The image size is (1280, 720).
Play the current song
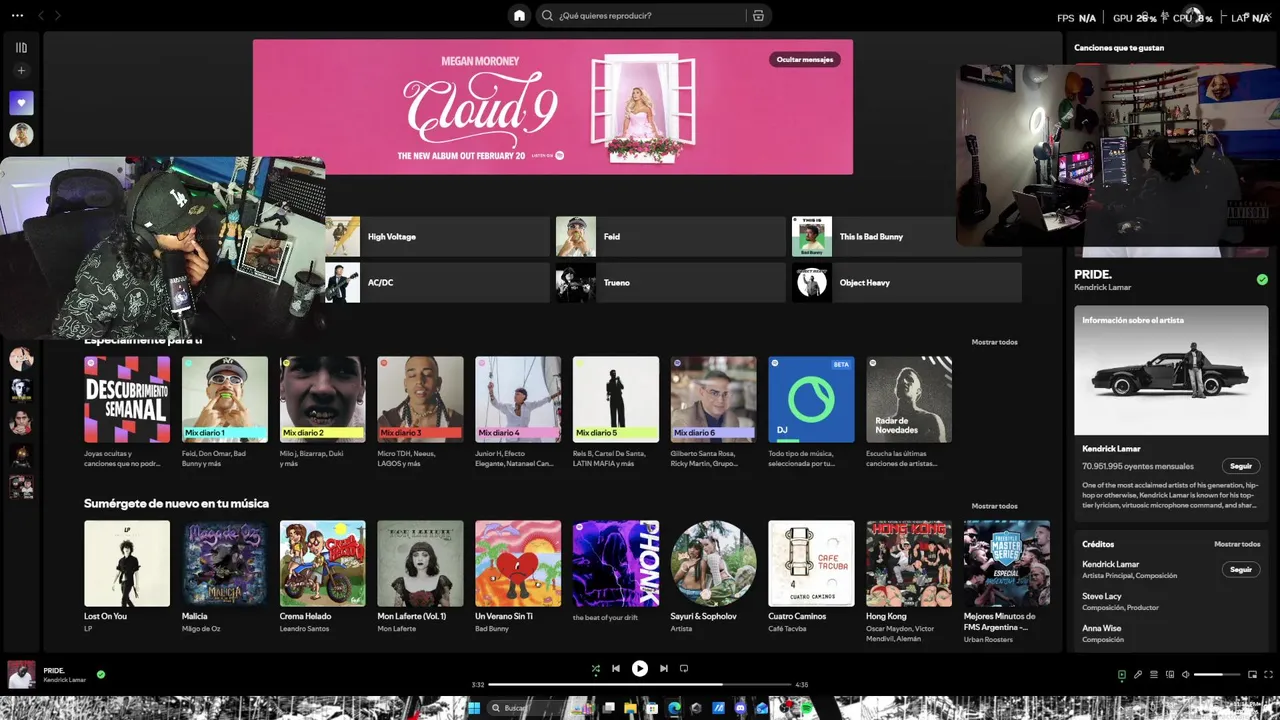640,668
